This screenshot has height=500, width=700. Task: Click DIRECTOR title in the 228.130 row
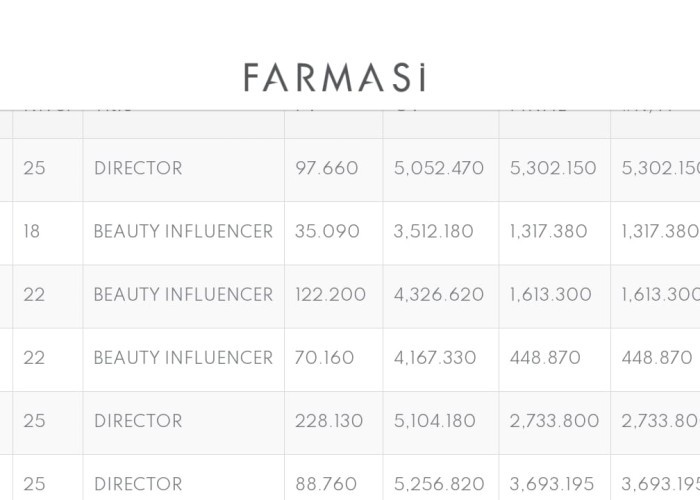pyautogui.click(x=138, y=421)
